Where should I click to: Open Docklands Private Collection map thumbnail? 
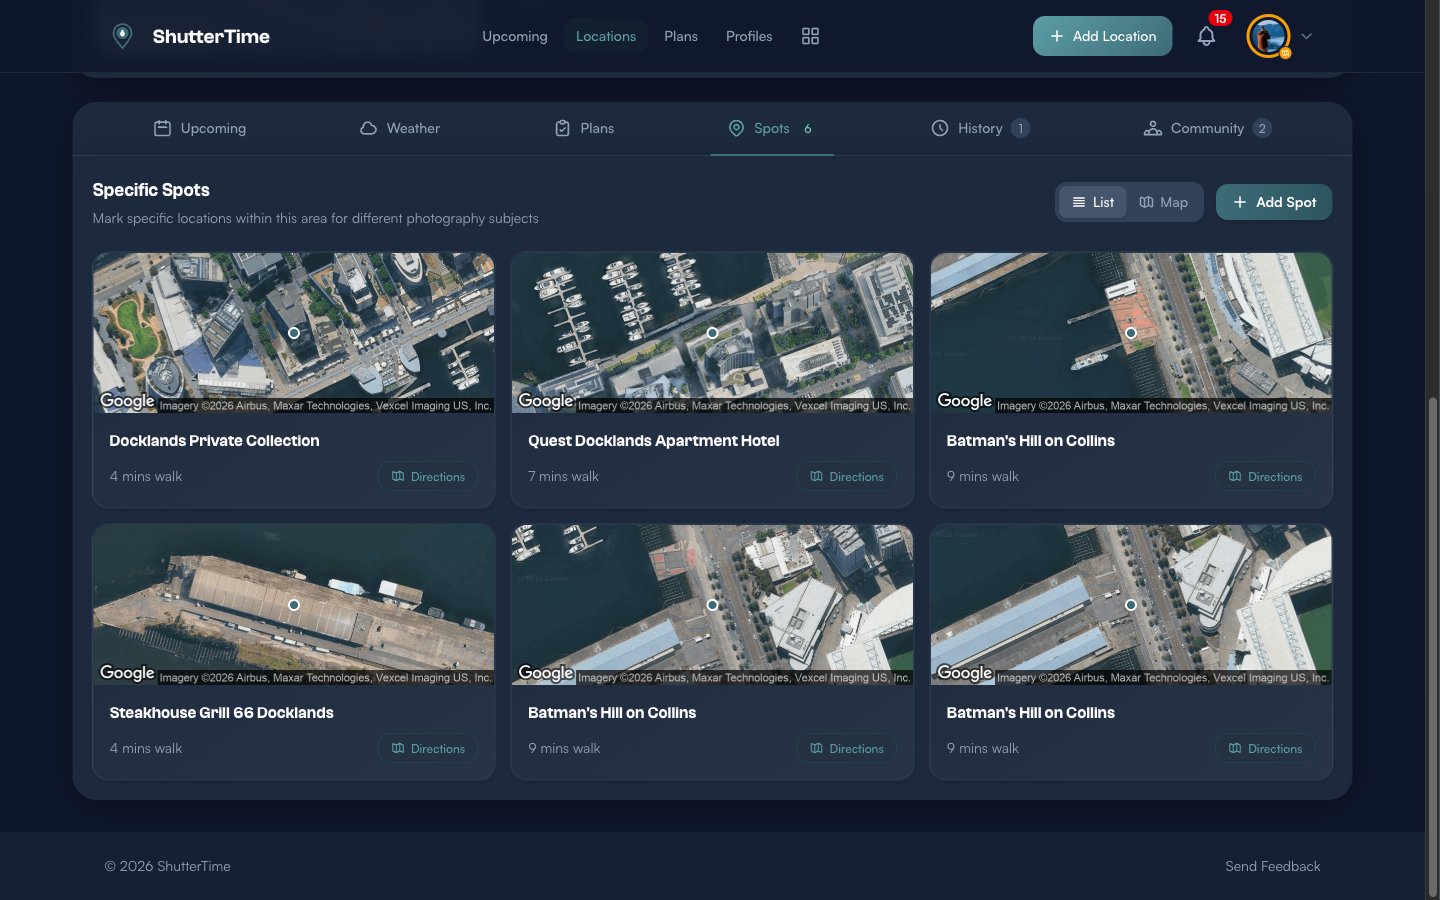(294, 333)
